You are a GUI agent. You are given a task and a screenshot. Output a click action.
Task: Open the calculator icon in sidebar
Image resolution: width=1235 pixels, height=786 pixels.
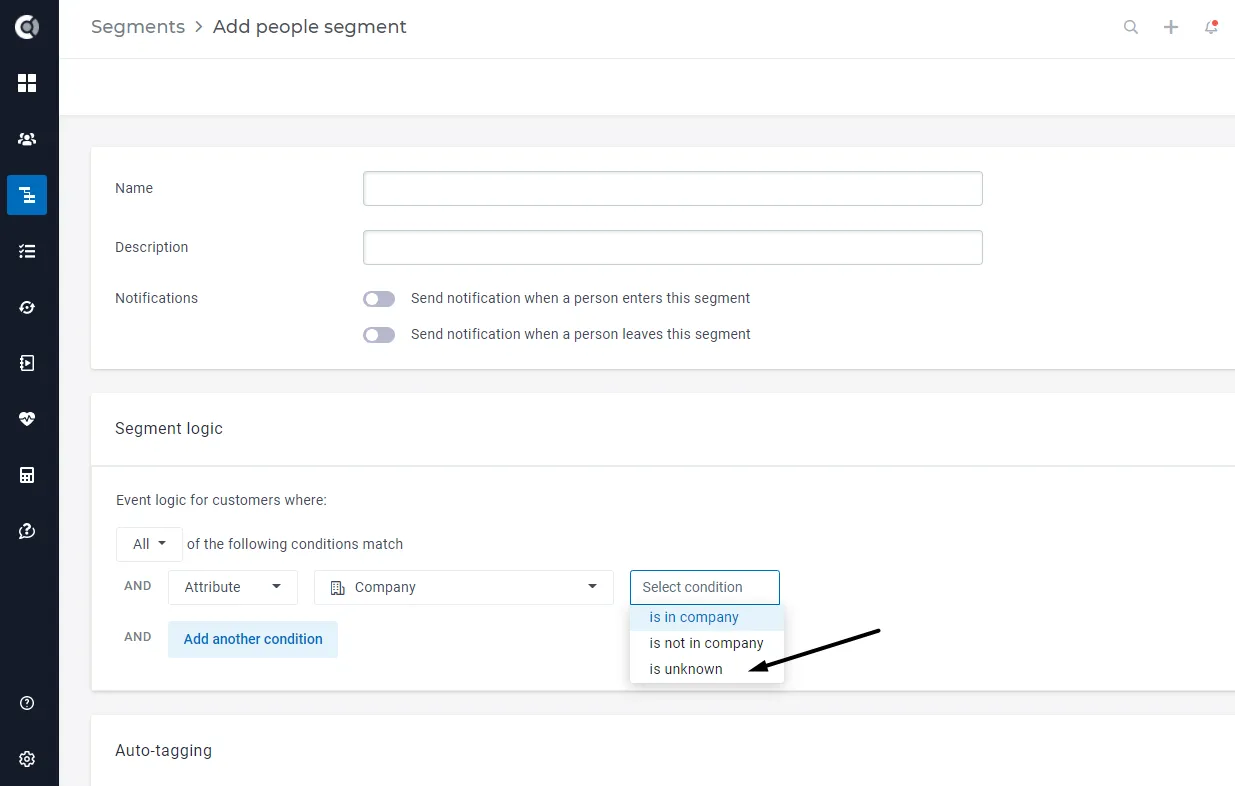click(27, 475)
